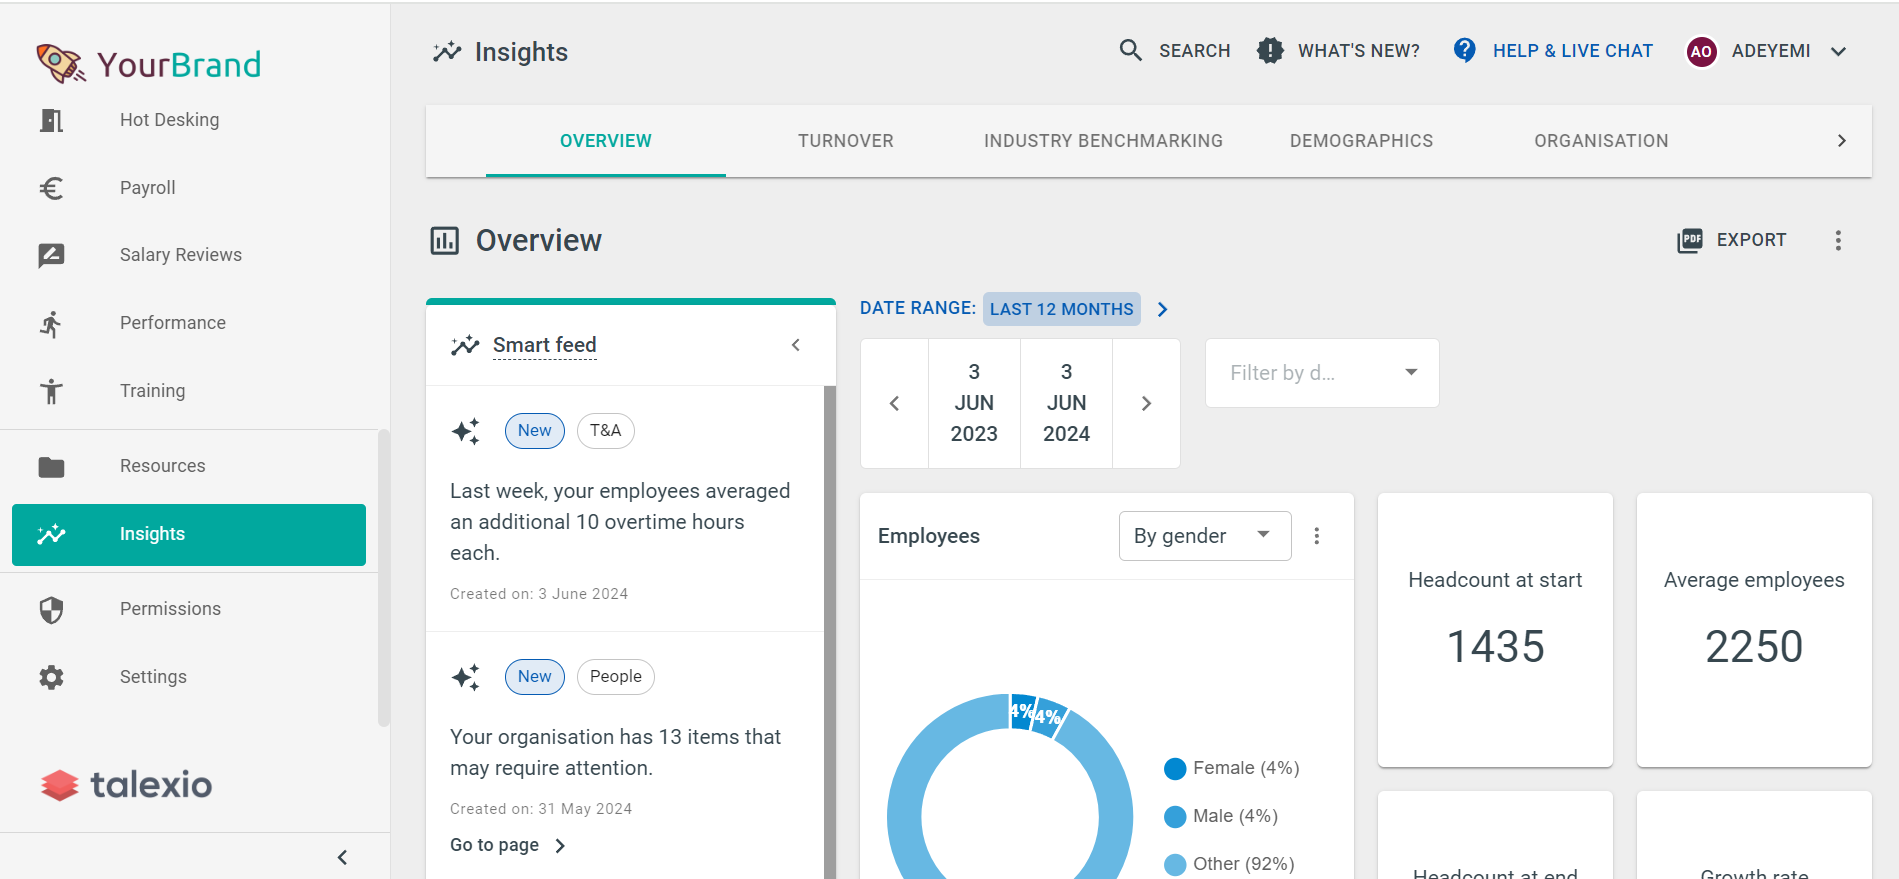Click the Average employees card
1899x879 pixels.
click(x=1754, y=630)
